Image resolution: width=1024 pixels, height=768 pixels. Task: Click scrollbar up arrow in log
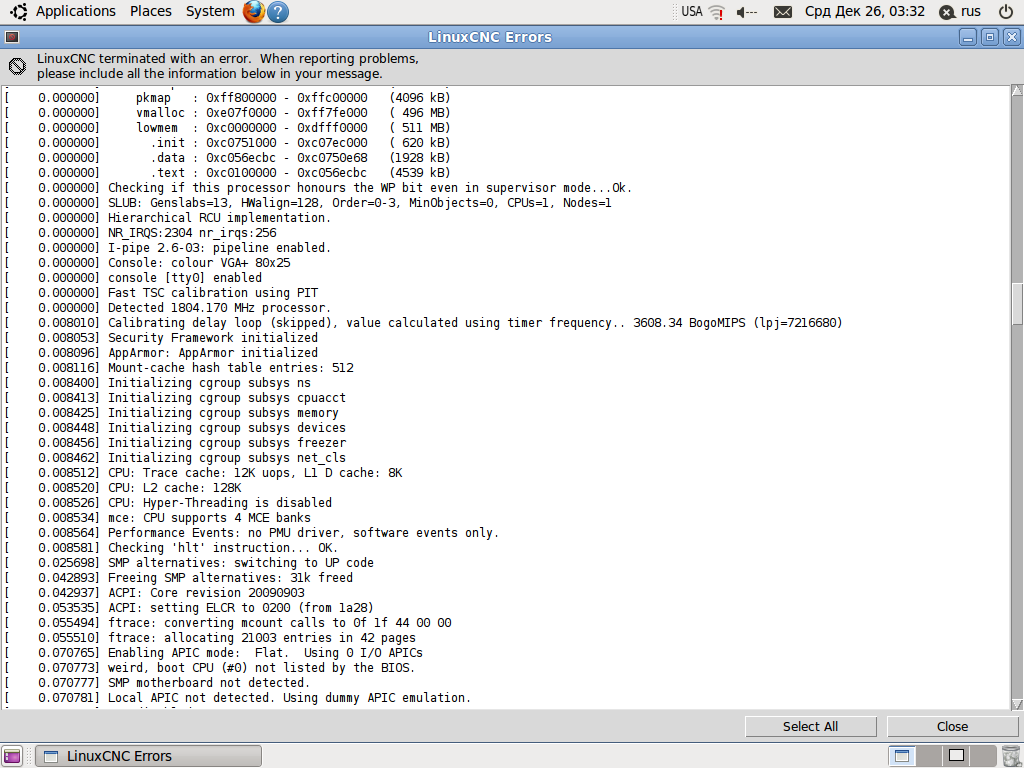pyautogui.click(x=1017, y=91)
